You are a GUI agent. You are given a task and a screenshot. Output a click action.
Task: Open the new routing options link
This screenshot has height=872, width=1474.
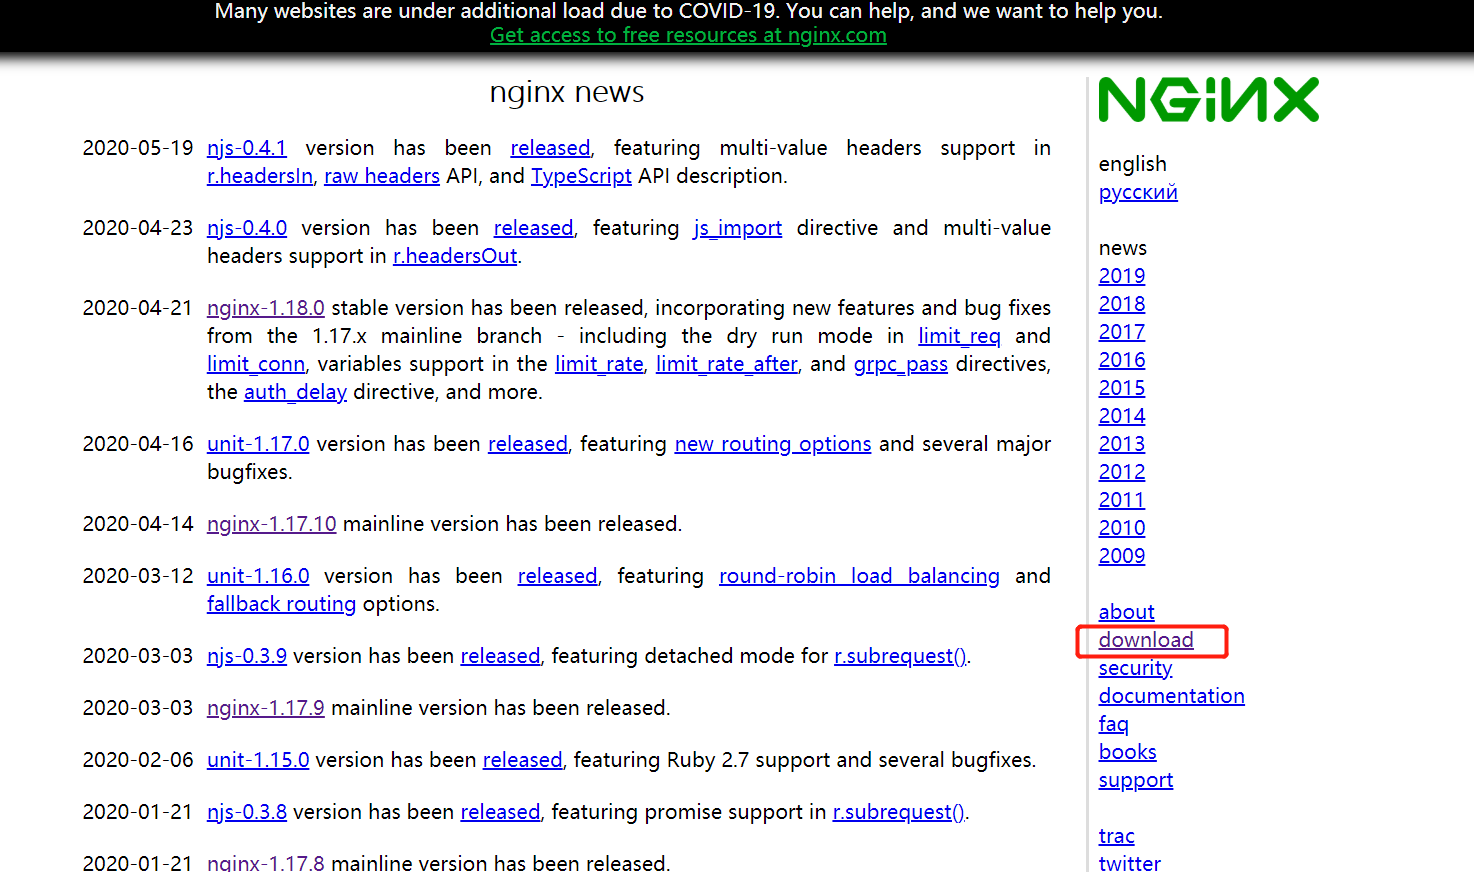(x=773, y=444)
